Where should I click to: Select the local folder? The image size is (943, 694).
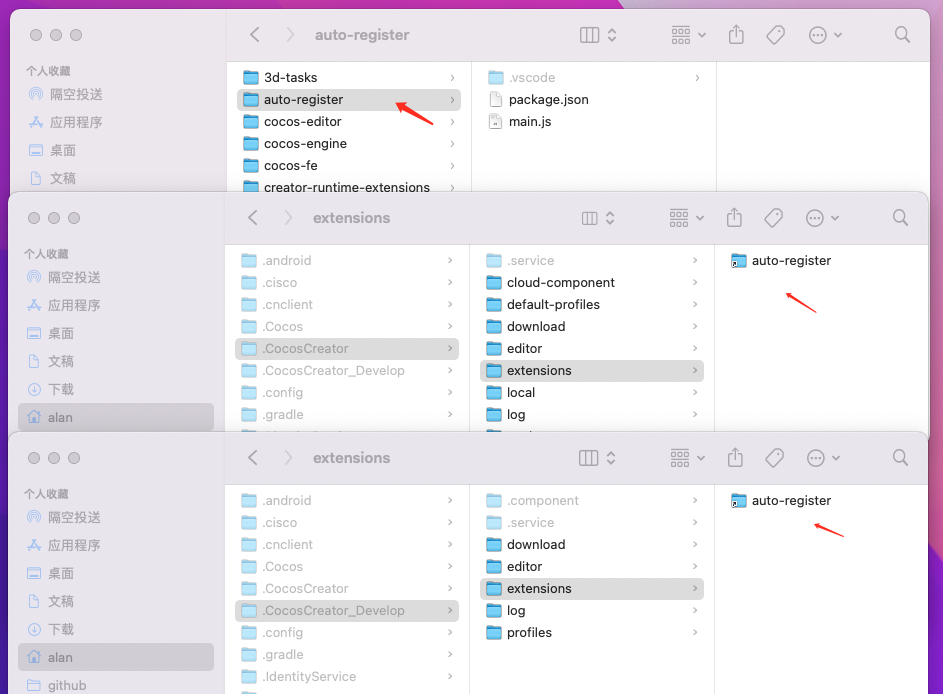pyautogui.click(x=521, y=392)
